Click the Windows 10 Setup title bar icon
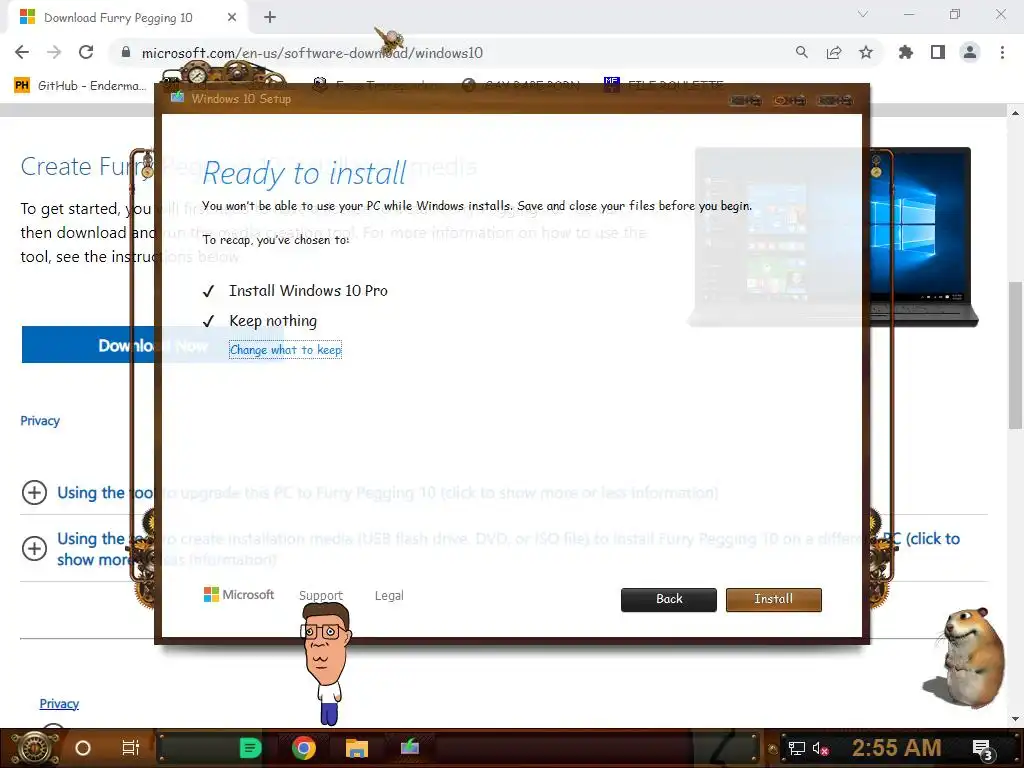This screenshot has width=1024, height=768. pyautogui.click(x=177, y=97)
